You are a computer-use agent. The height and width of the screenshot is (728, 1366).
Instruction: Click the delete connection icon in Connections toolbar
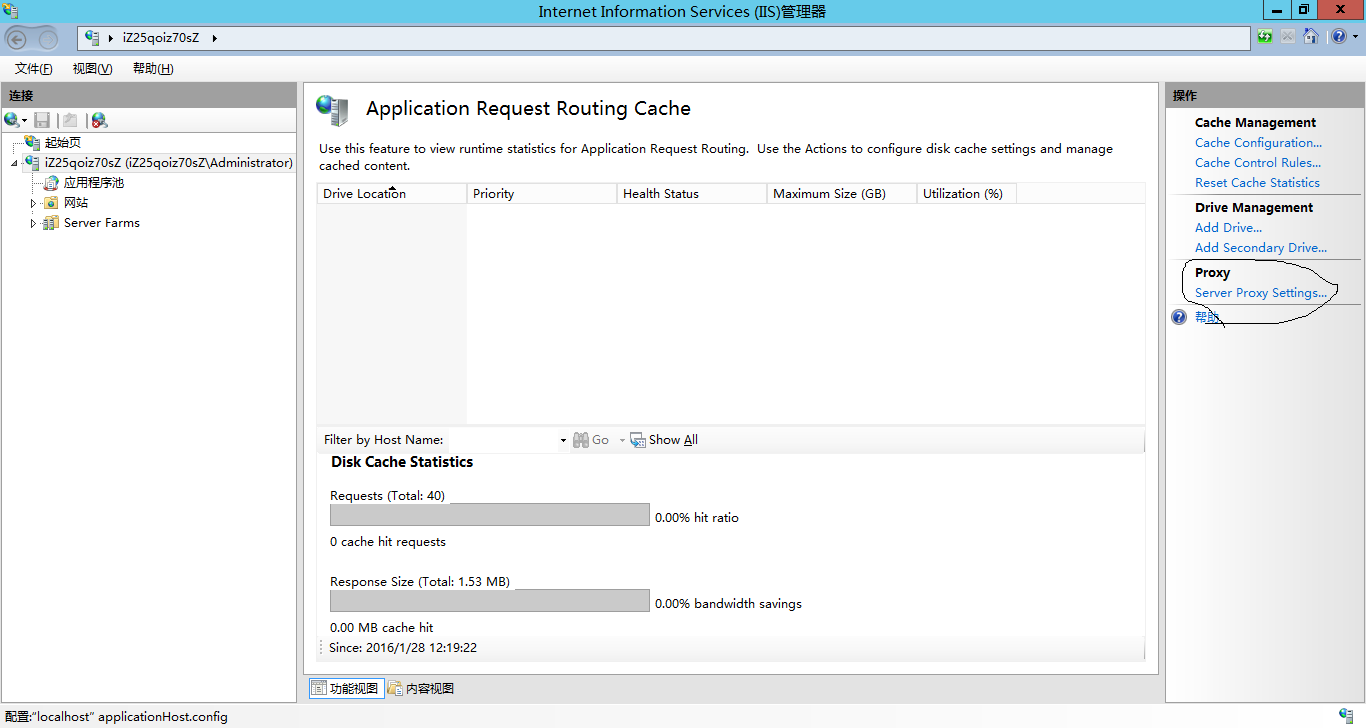[x=99, y=120]
